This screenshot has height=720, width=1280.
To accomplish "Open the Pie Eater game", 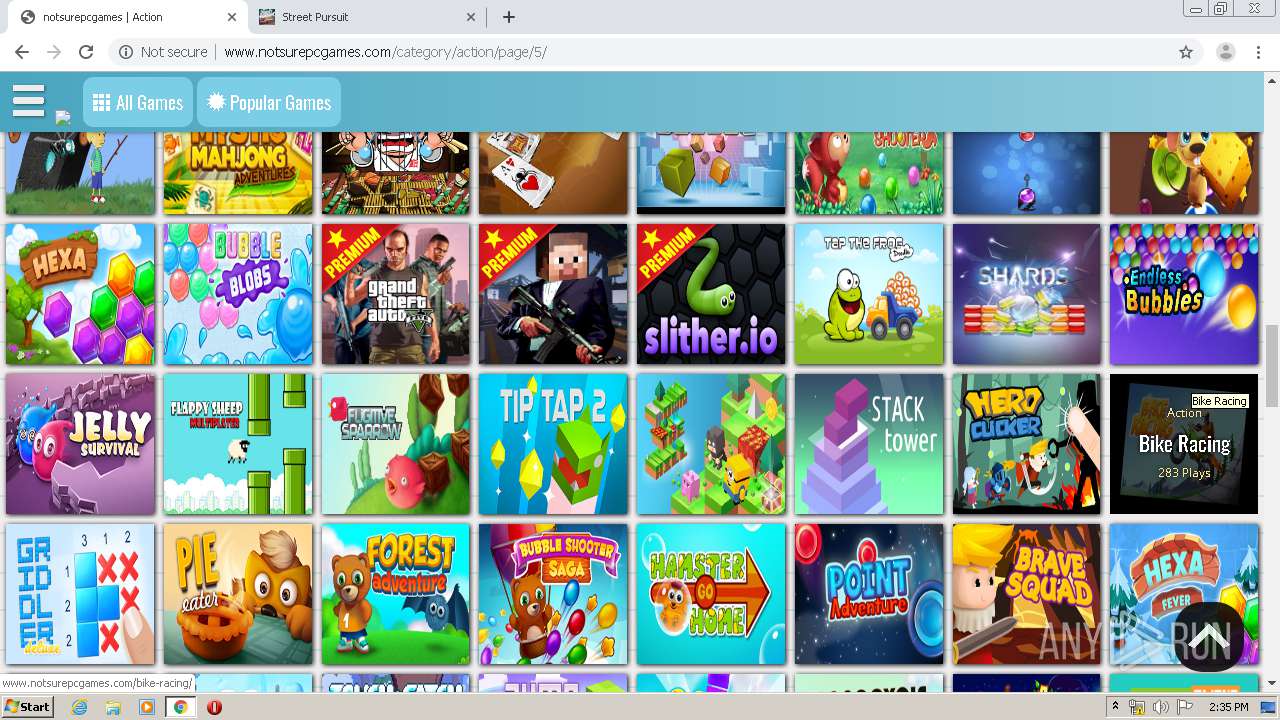I will point(238,594).
